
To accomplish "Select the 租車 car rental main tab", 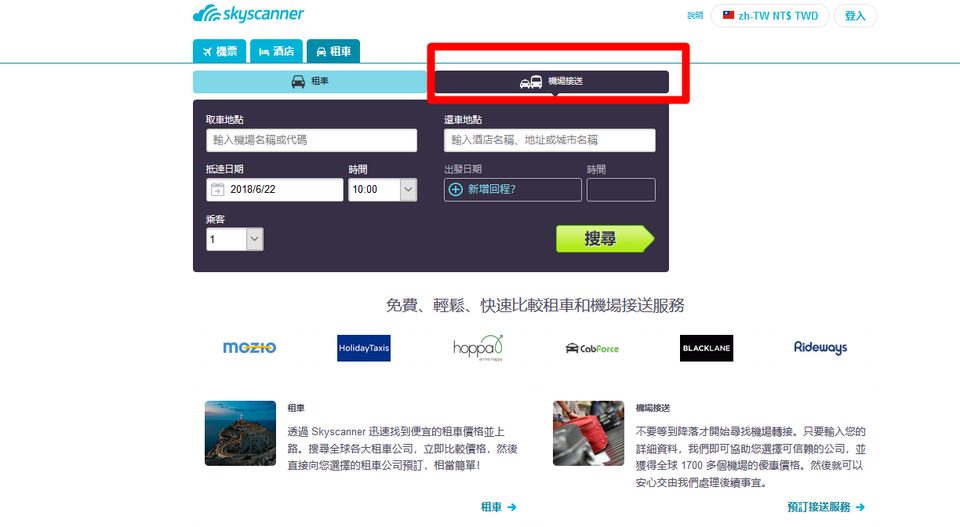I will tap(334, 51).
